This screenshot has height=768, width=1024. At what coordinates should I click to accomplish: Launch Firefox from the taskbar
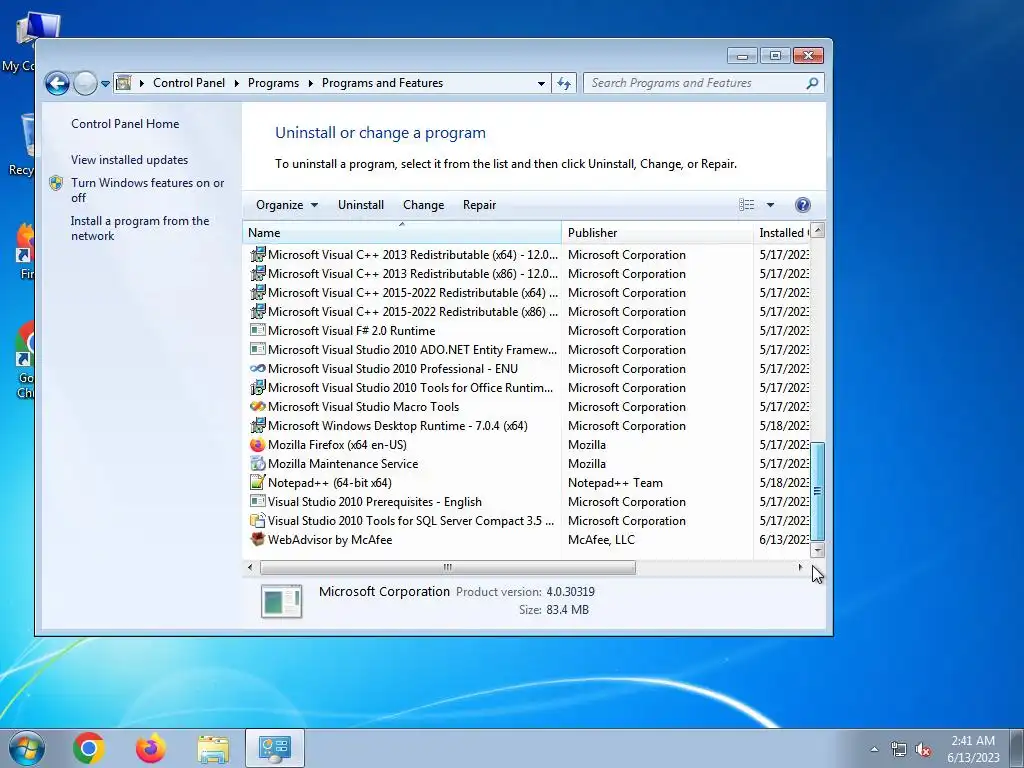(150, 748)
